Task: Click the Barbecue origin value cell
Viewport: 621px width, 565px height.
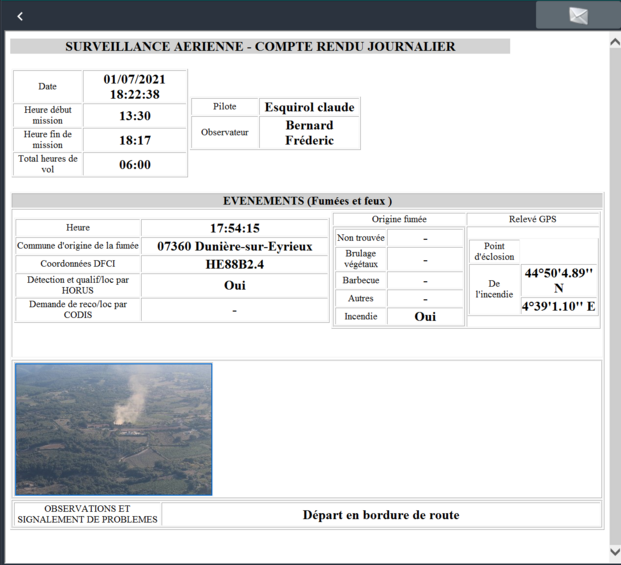Action: pyautogui.click(x=426, y=280)
